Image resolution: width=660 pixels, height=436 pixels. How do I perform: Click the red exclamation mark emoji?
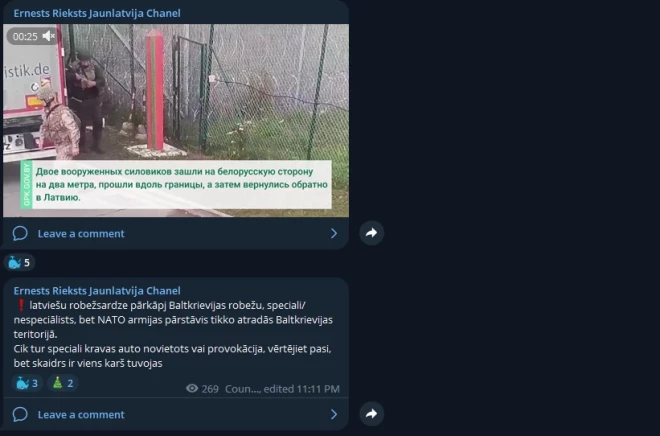[21, 305]
